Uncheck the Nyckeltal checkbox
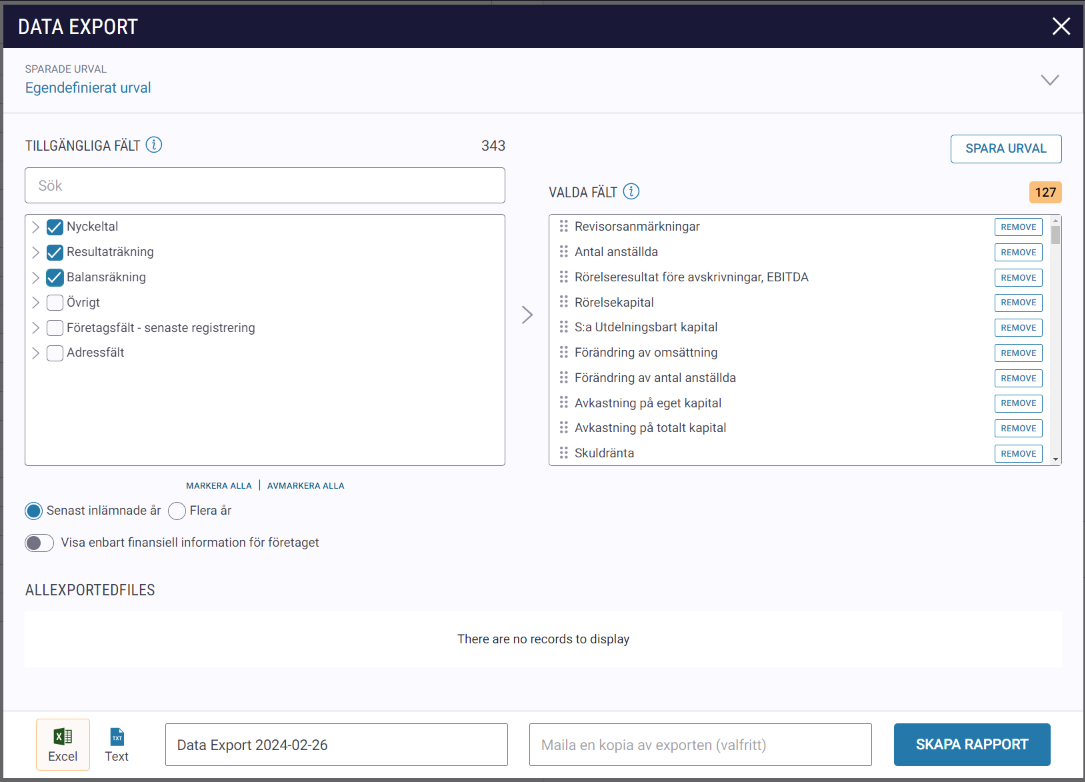This screenshot has height=782, width=1085. click(x=55, y=227)
